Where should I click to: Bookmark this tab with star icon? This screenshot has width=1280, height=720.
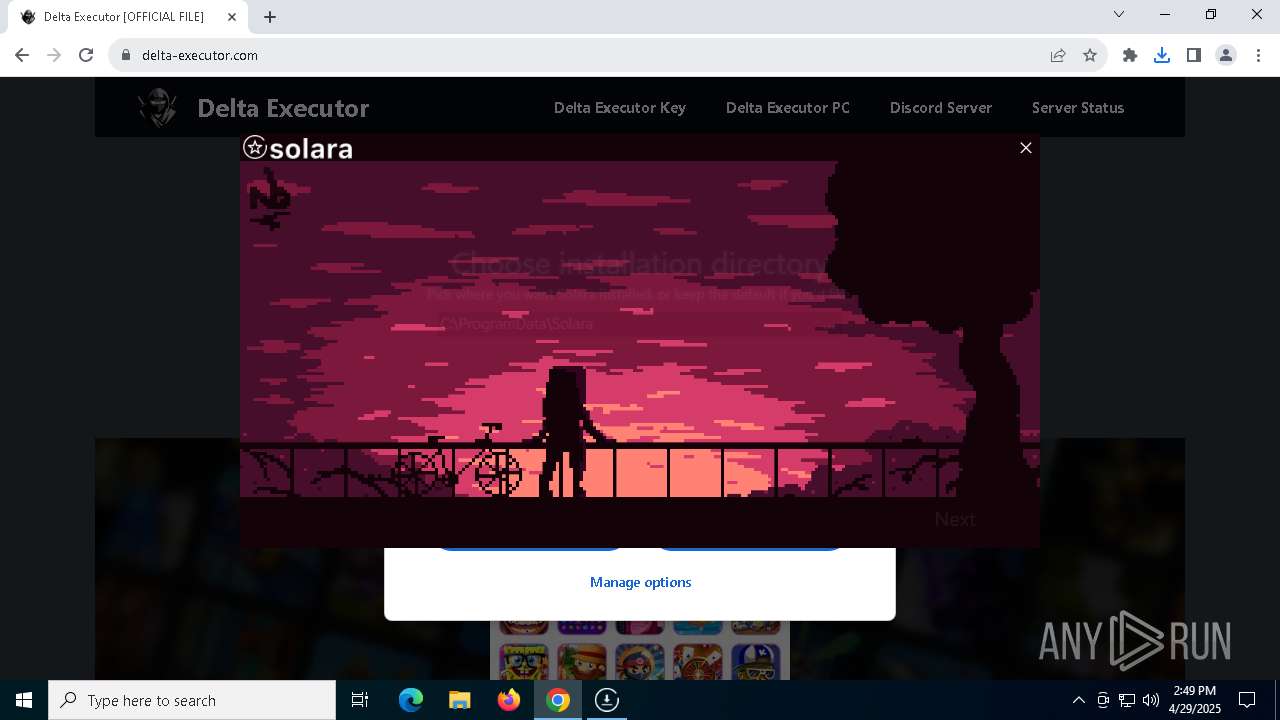click(1090, 55)
